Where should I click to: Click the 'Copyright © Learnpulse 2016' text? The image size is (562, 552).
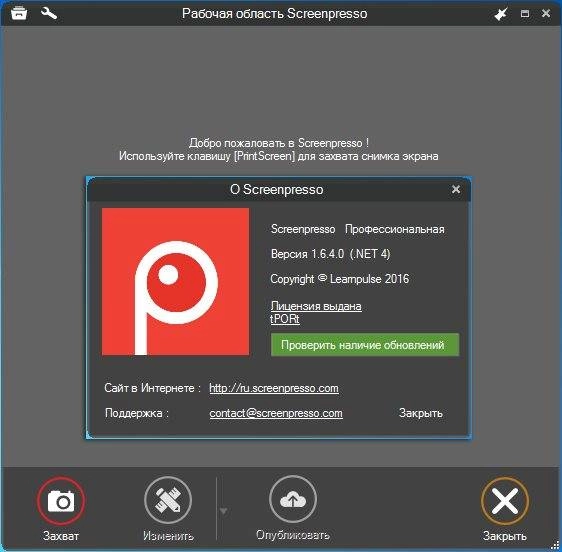coord(339,279)
